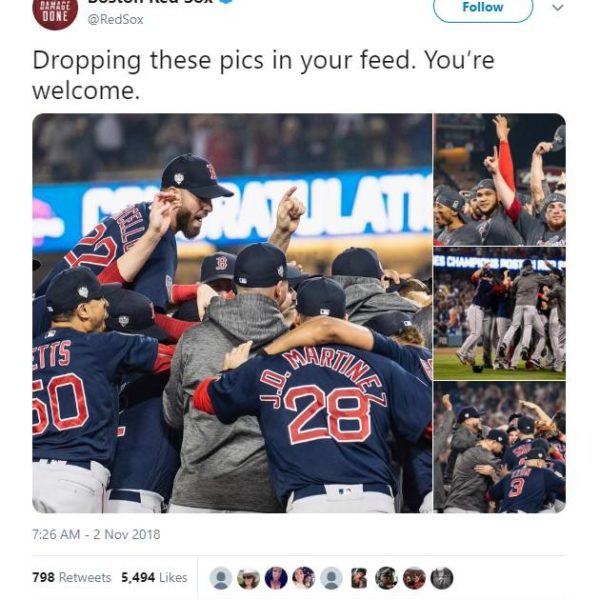The image size is (600, 600).
Task: Open the bottom-right team hug photo
Action: pos(500,447)
